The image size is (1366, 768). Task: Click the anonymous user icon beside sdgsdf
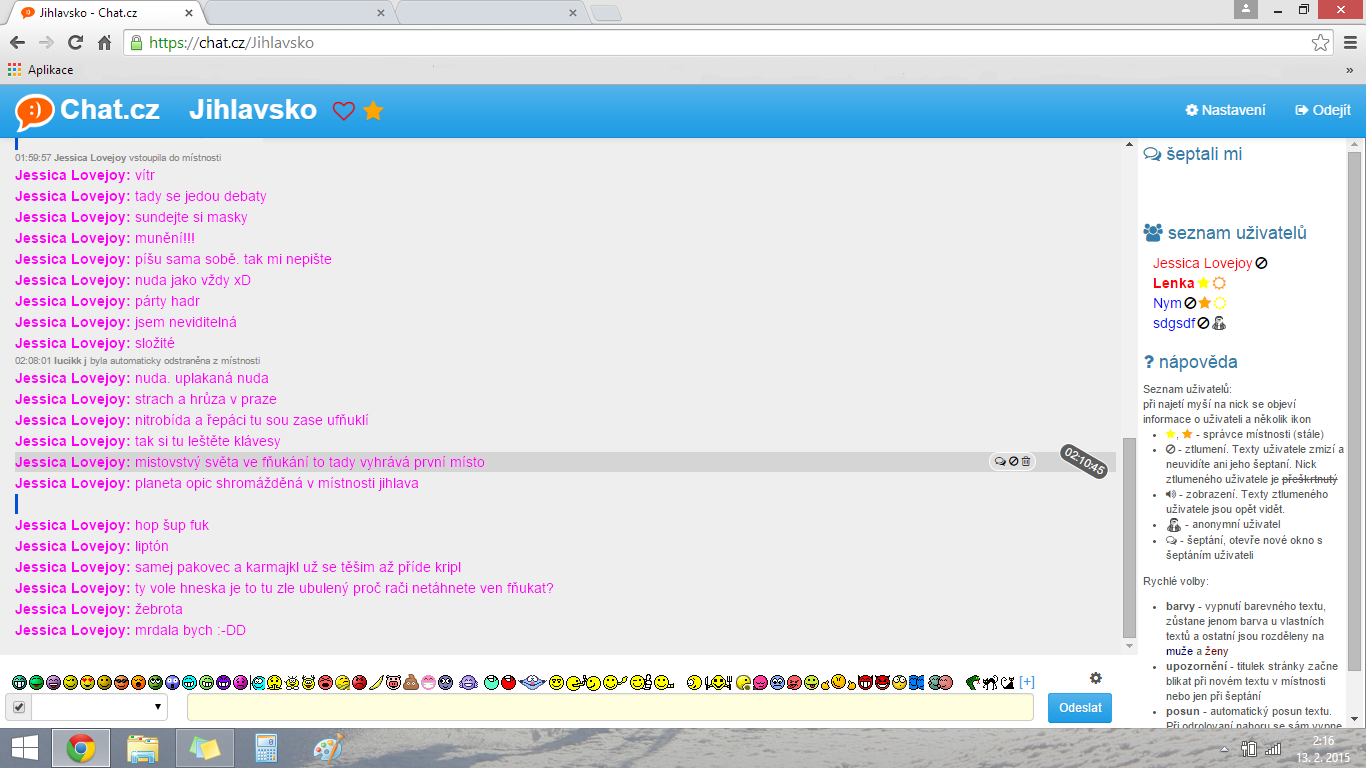1219,323
